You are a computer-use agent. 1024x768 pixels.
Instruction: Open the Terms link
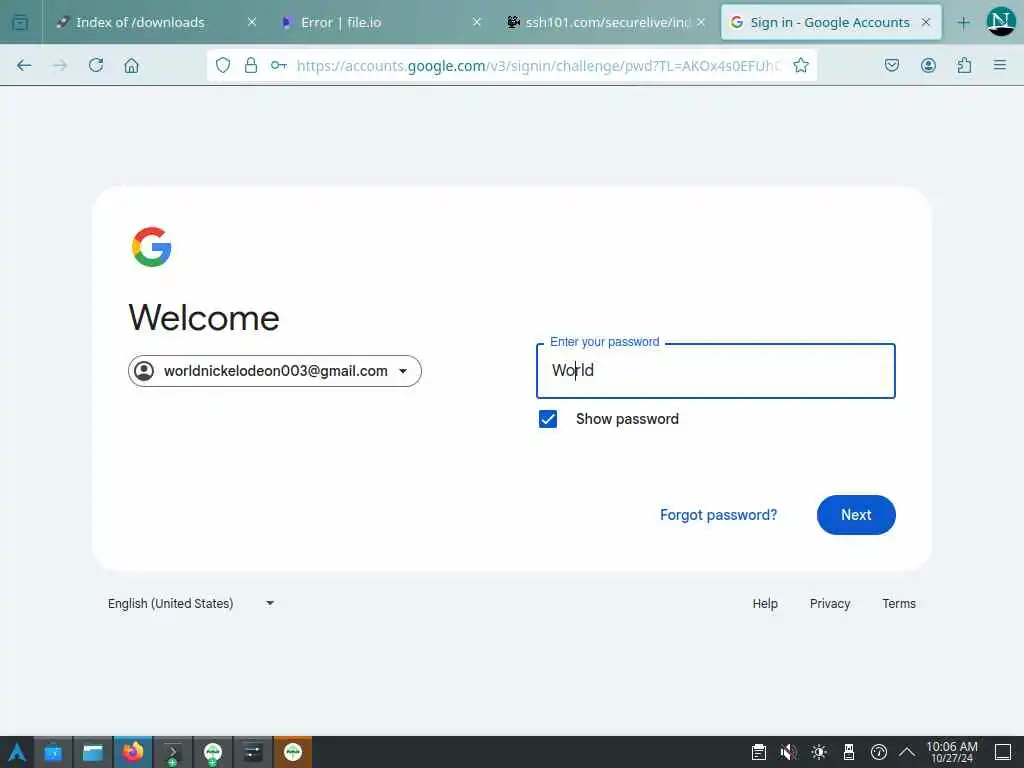(x=899, y=603)
